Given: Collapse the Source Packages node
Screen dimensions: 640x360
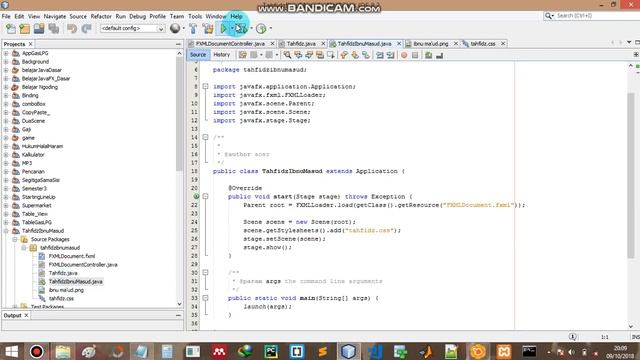Looking at the screenshot, I should pyautogui.click(x=15, y=239).
